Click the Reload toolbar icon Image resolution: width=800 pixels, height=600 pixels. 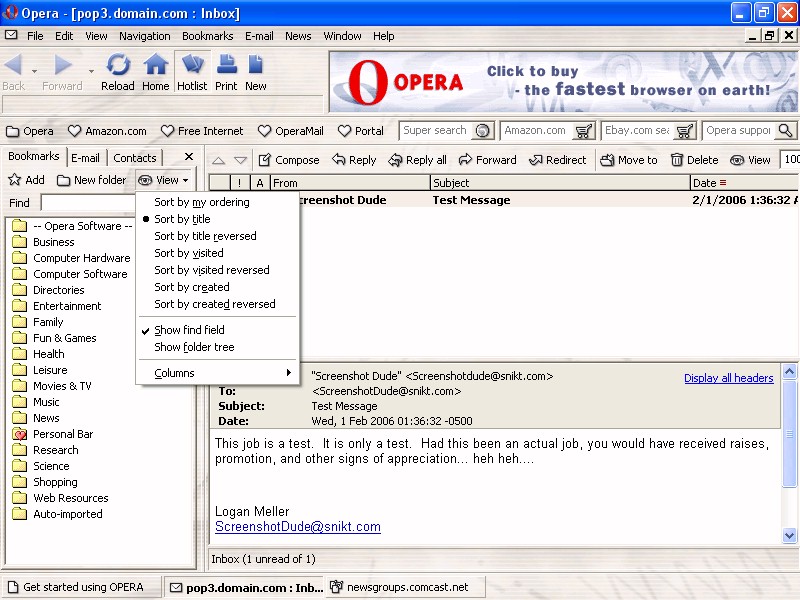[x=118, y=66]
